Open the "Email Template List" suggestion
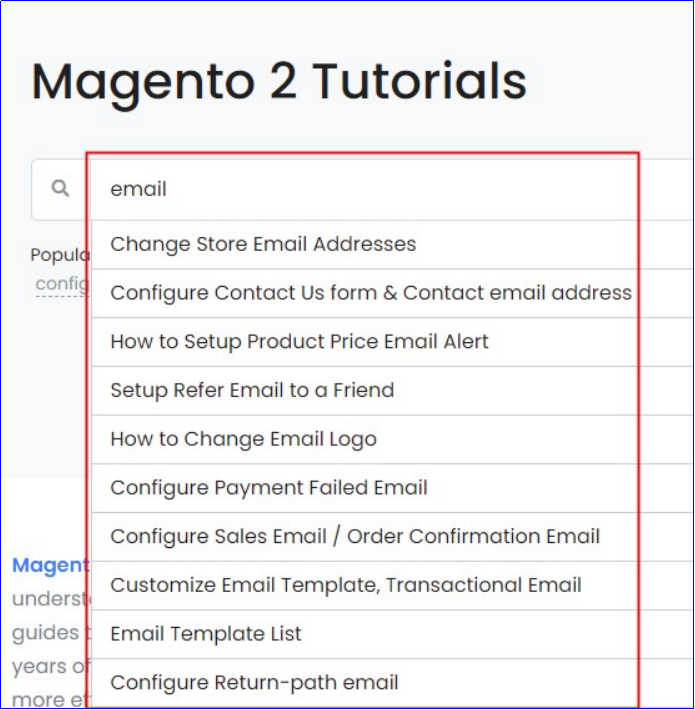This screenshot has width=695, height=710. click(364, 634)
